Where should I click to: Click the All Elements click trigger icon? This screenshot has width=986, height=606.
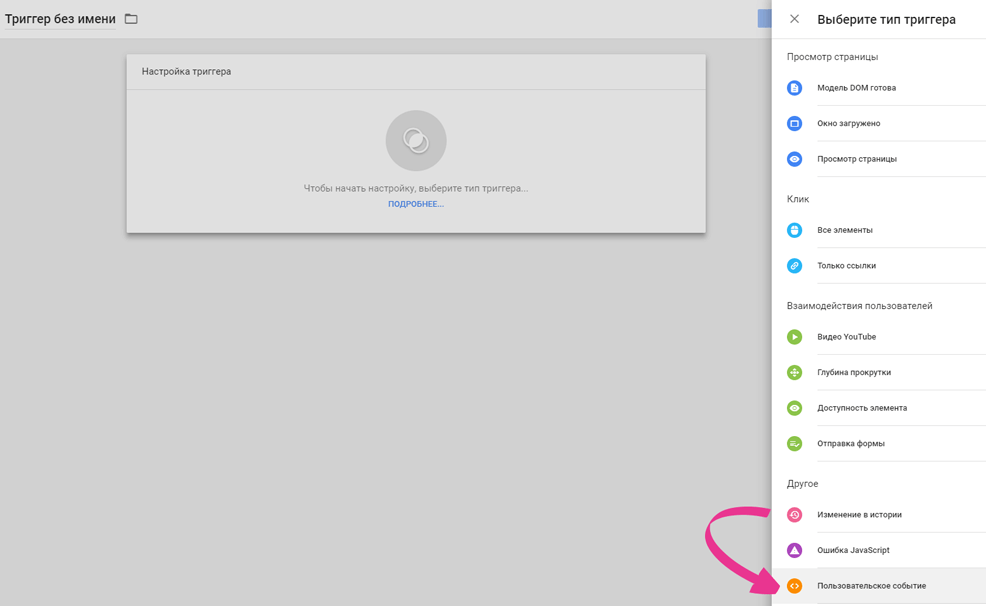pyautogui.click(x=794, y=230)
